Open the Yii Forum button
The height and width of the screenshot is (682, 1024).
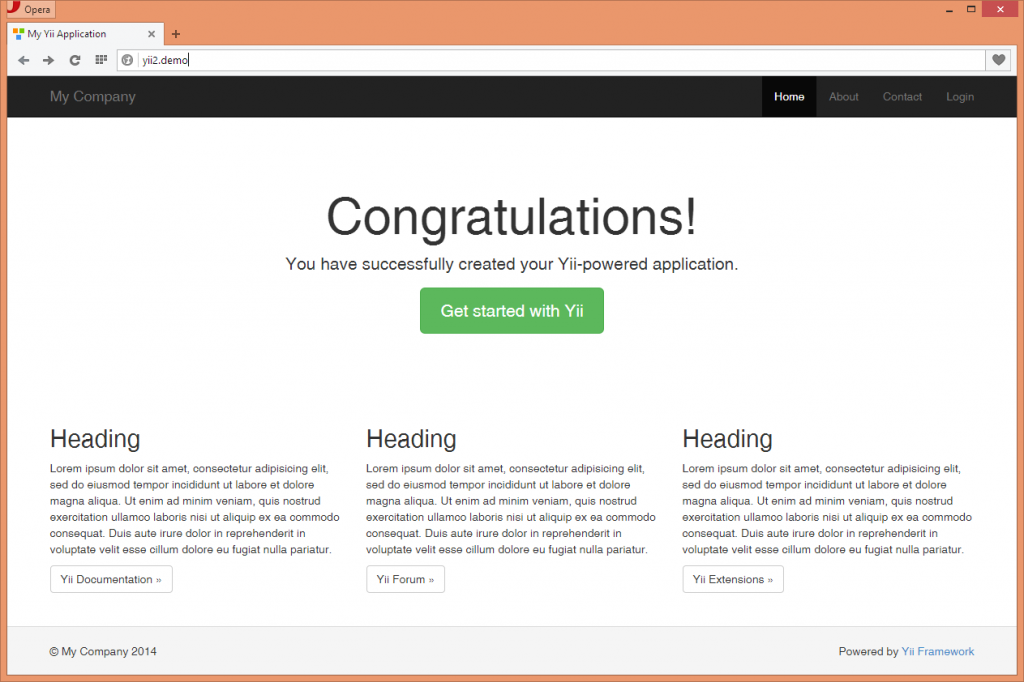(406, 579)
